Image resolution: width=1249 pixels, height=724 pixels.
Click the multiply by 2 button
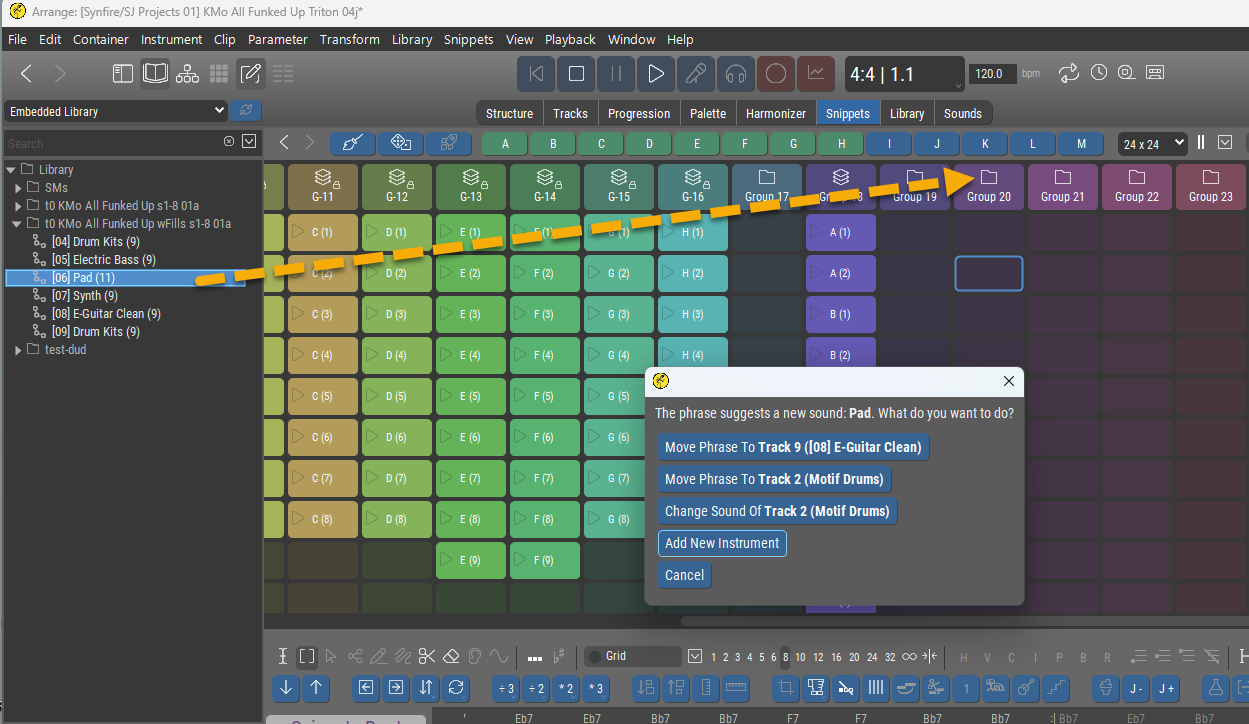[x=567, y=688]
